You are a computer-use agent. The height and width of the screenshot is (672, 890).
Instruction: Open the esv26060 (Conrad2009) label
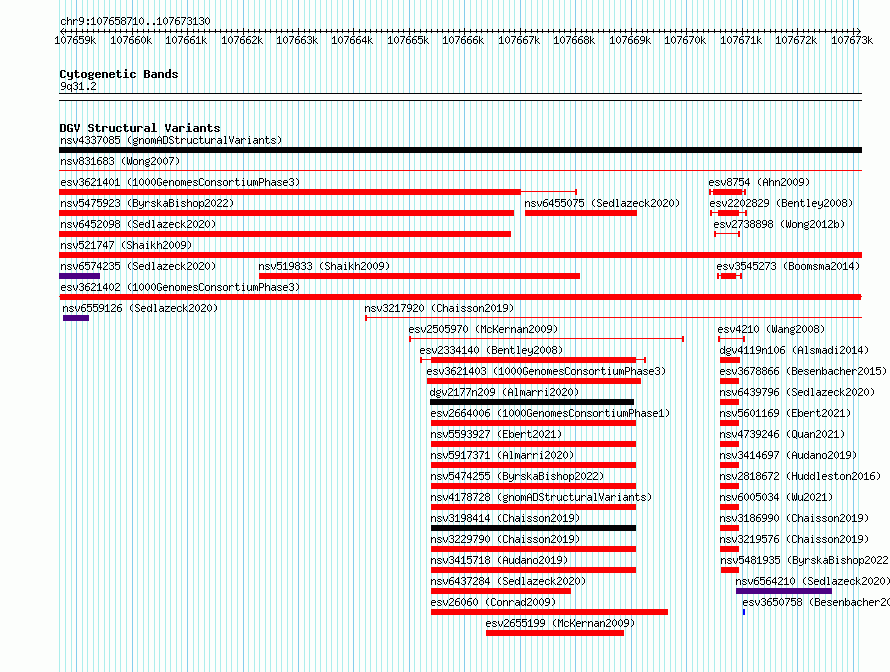coord(493,602)
